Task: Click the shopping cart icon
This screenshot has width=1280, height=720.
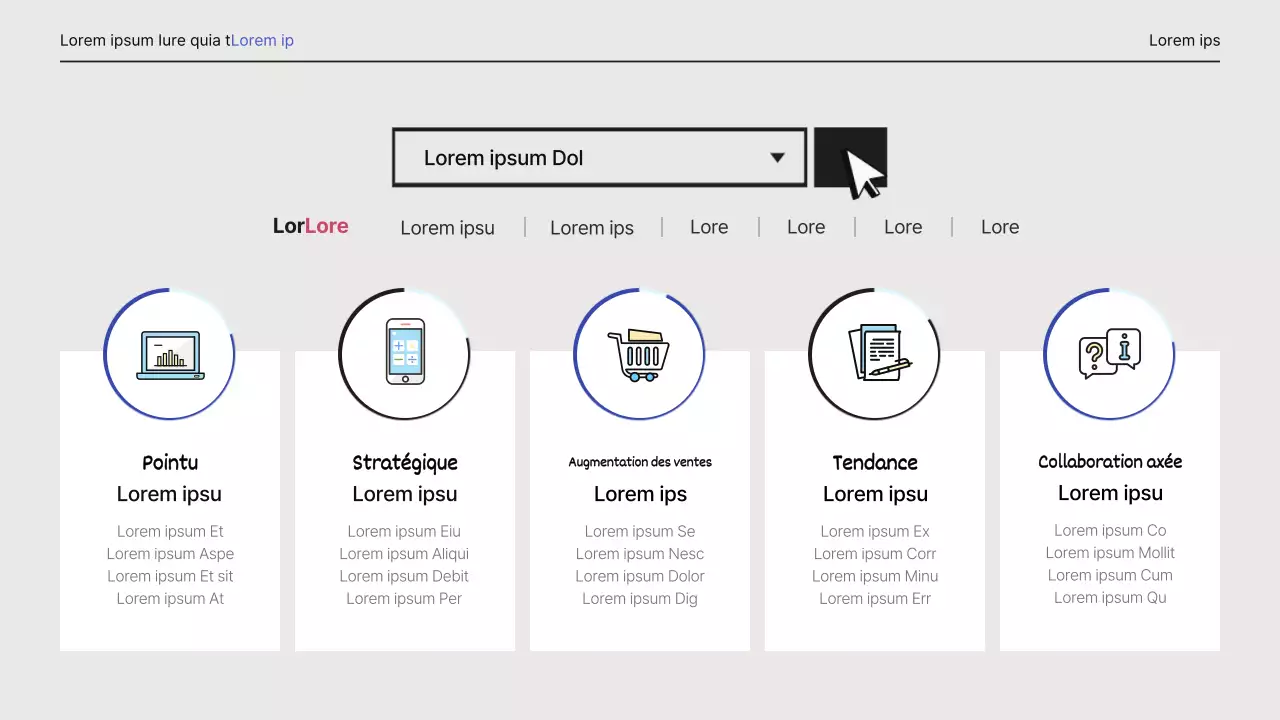Action: pos(639,355)
